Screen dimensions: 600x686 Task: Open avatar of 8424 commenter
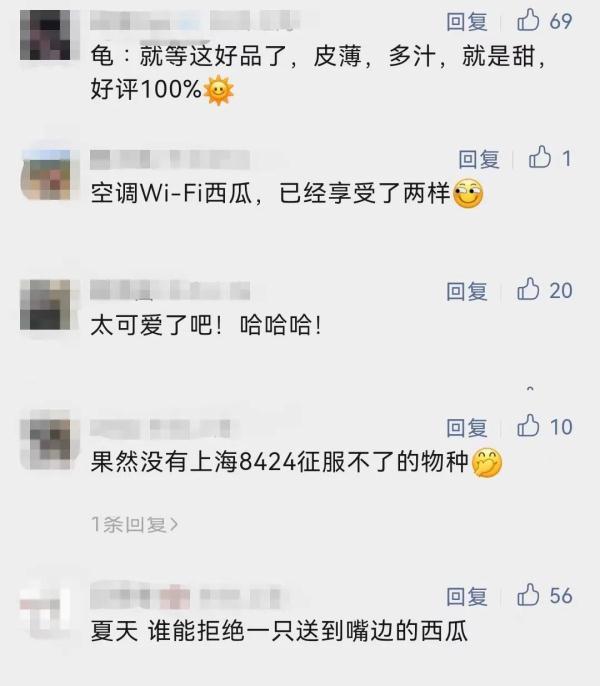tap(45, 440)
